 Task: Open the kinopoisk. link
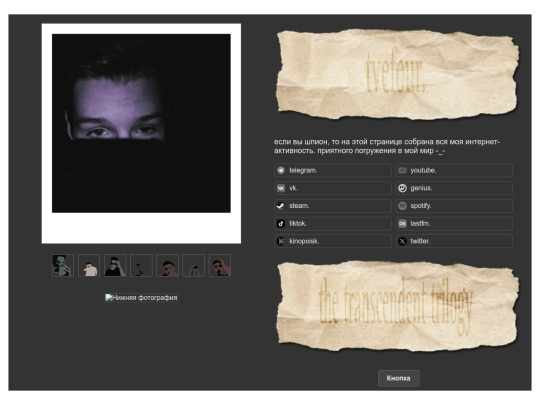click(333, 241)
